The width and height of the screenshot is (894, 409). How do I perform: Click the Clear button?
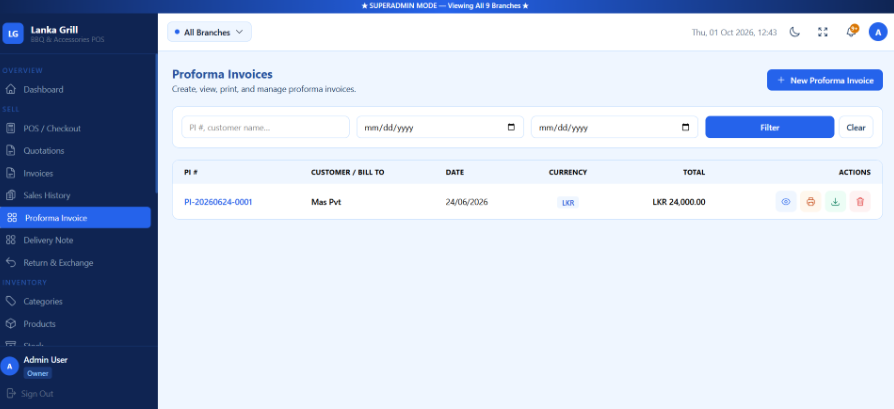[x=856, y=127]
